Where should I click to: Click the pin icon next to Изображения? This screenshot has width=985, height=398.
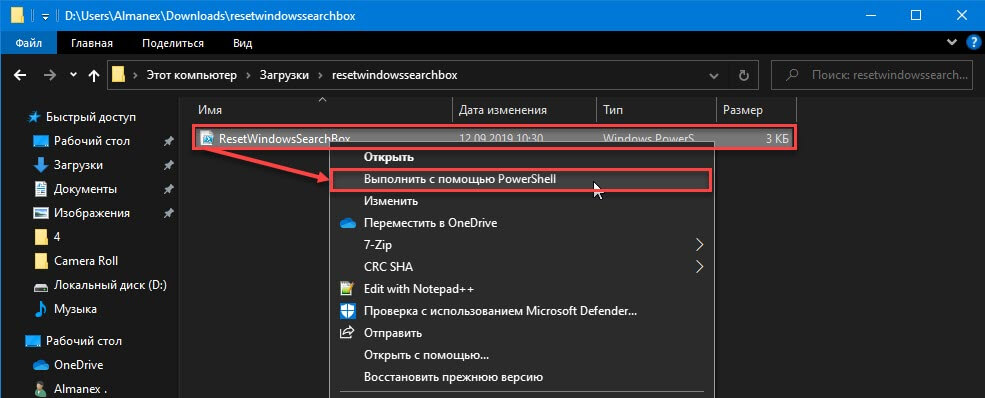pos(168,213)
